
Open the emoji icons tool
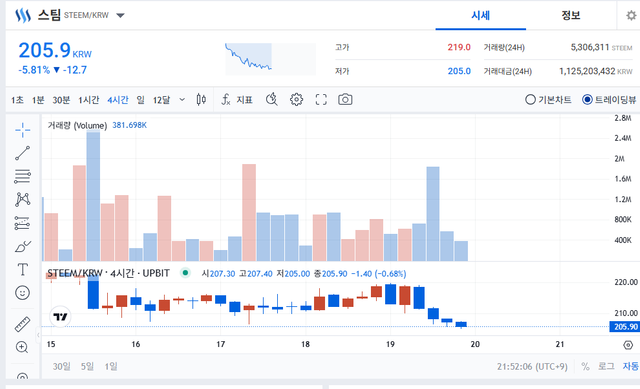point(22,293)
